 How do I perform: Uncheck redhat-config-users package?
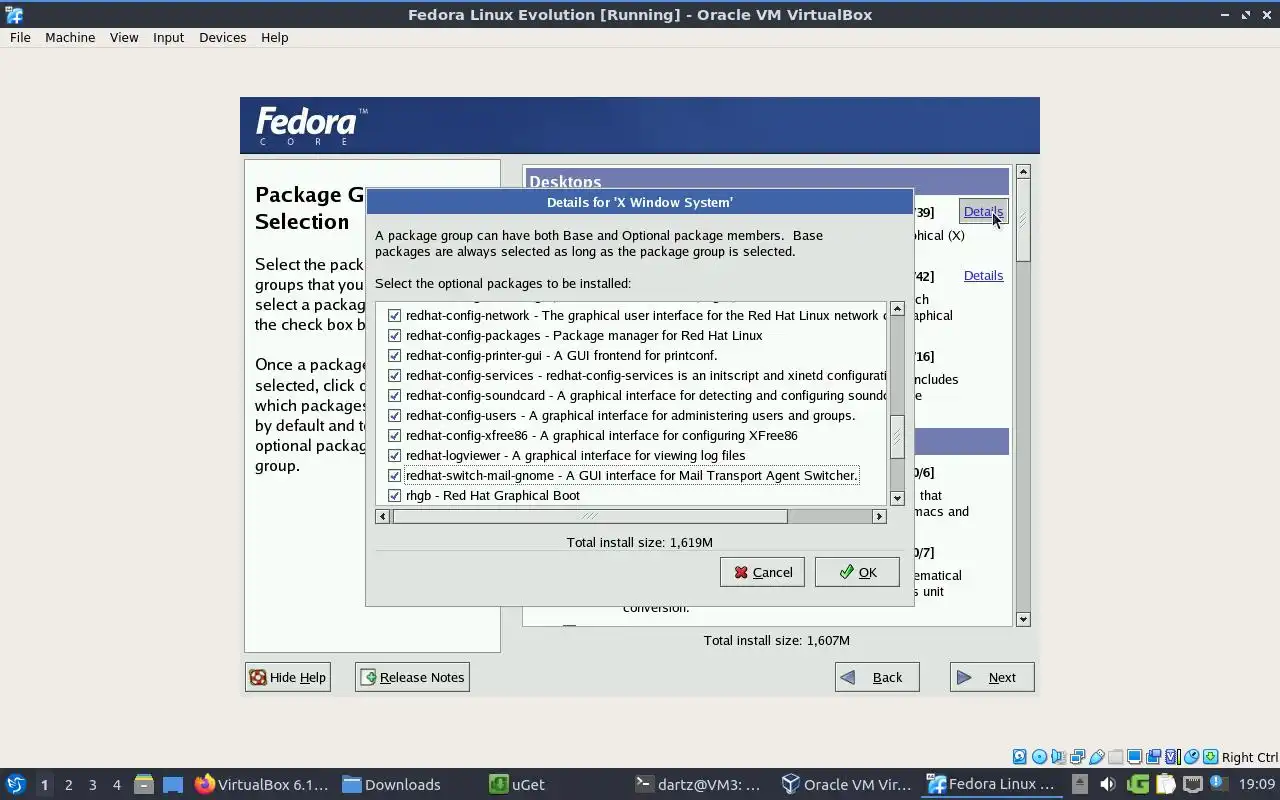(394, 415)
